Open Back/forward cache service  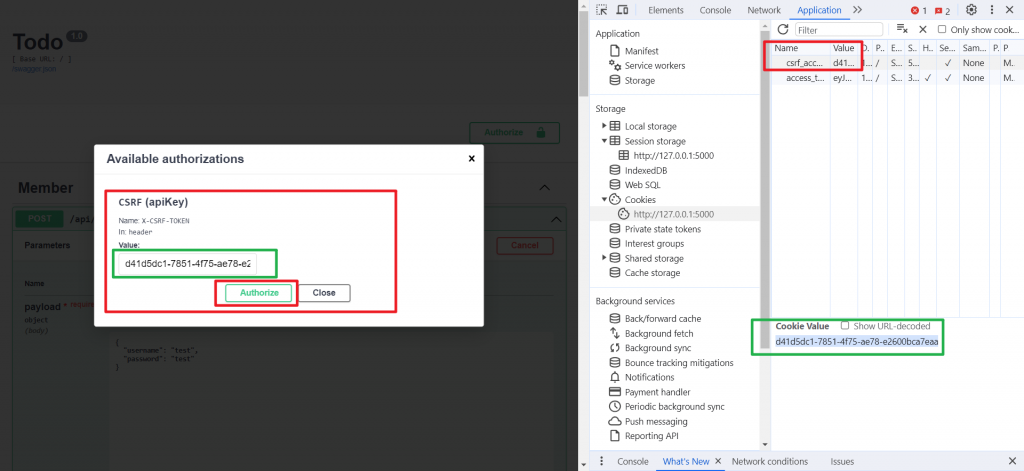[662, 319]
